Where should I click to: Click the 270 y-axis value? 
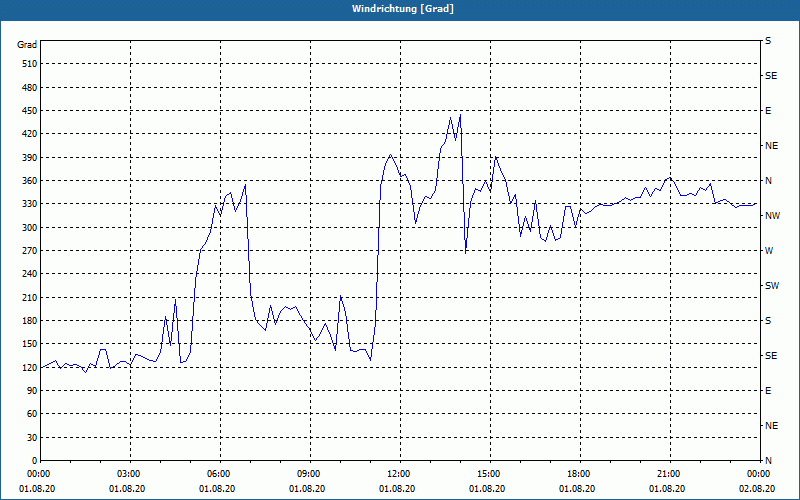[x=30, y=251]
